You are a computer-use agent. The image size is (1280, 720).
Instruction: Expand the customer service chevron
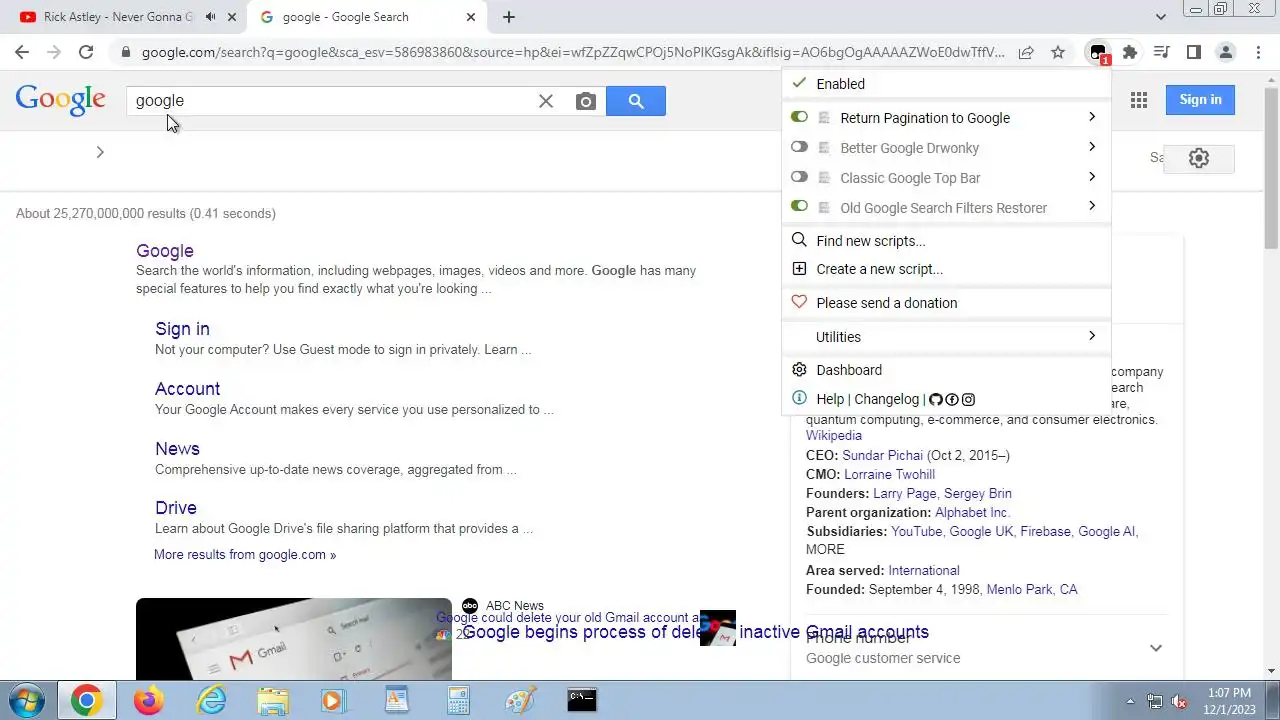[x=1156, y=648]
